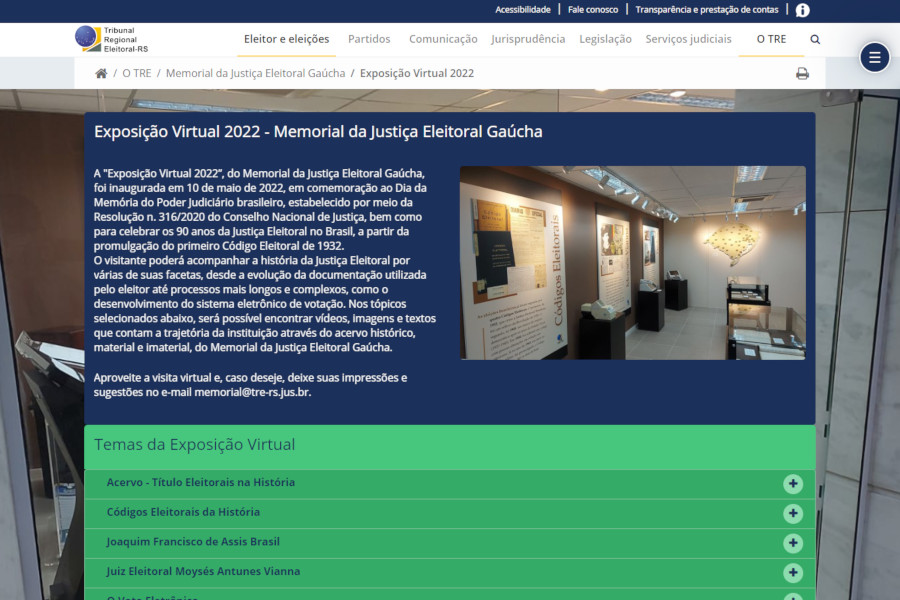Open Transparência e prestação de contas link

click(x=707, y=10)
